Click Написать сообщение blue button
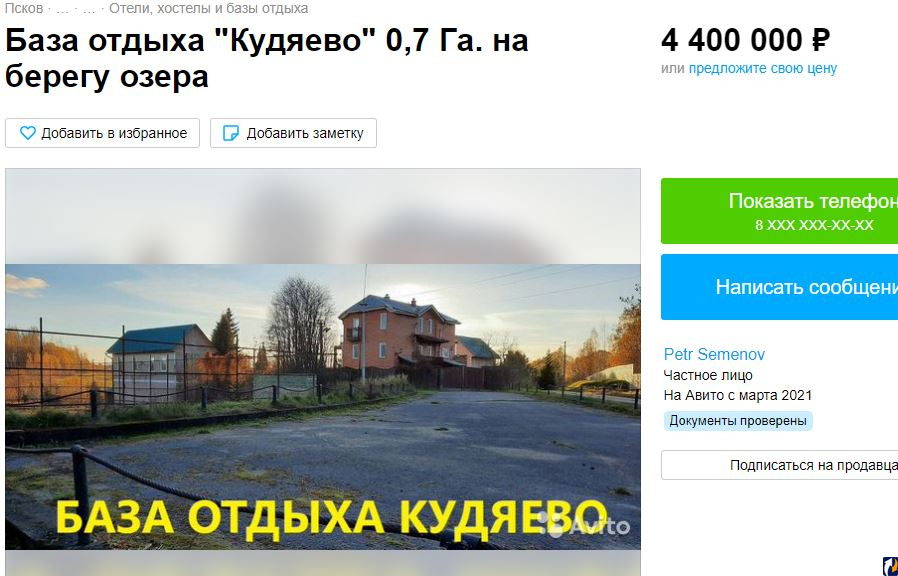 (x=779, y=287)
